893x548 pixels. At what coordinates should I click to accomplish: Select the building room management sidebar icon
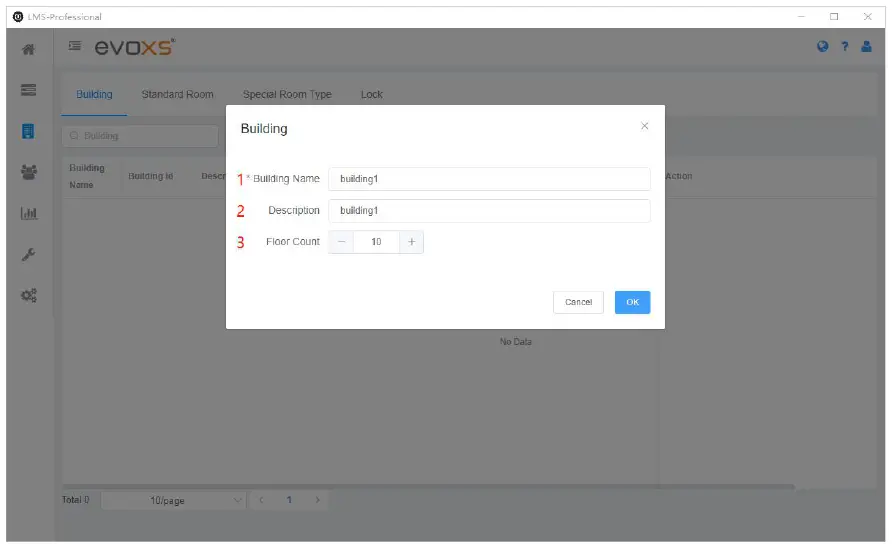tap(28, 132)
